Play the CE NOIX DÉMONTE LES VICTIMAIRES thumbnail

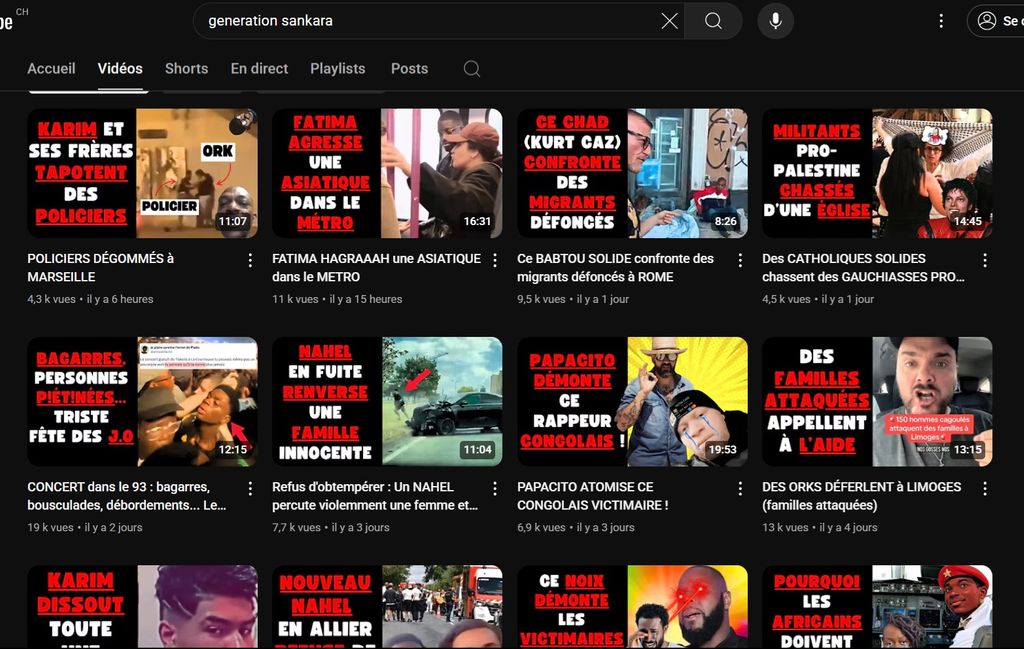click(x=632, y=607)
